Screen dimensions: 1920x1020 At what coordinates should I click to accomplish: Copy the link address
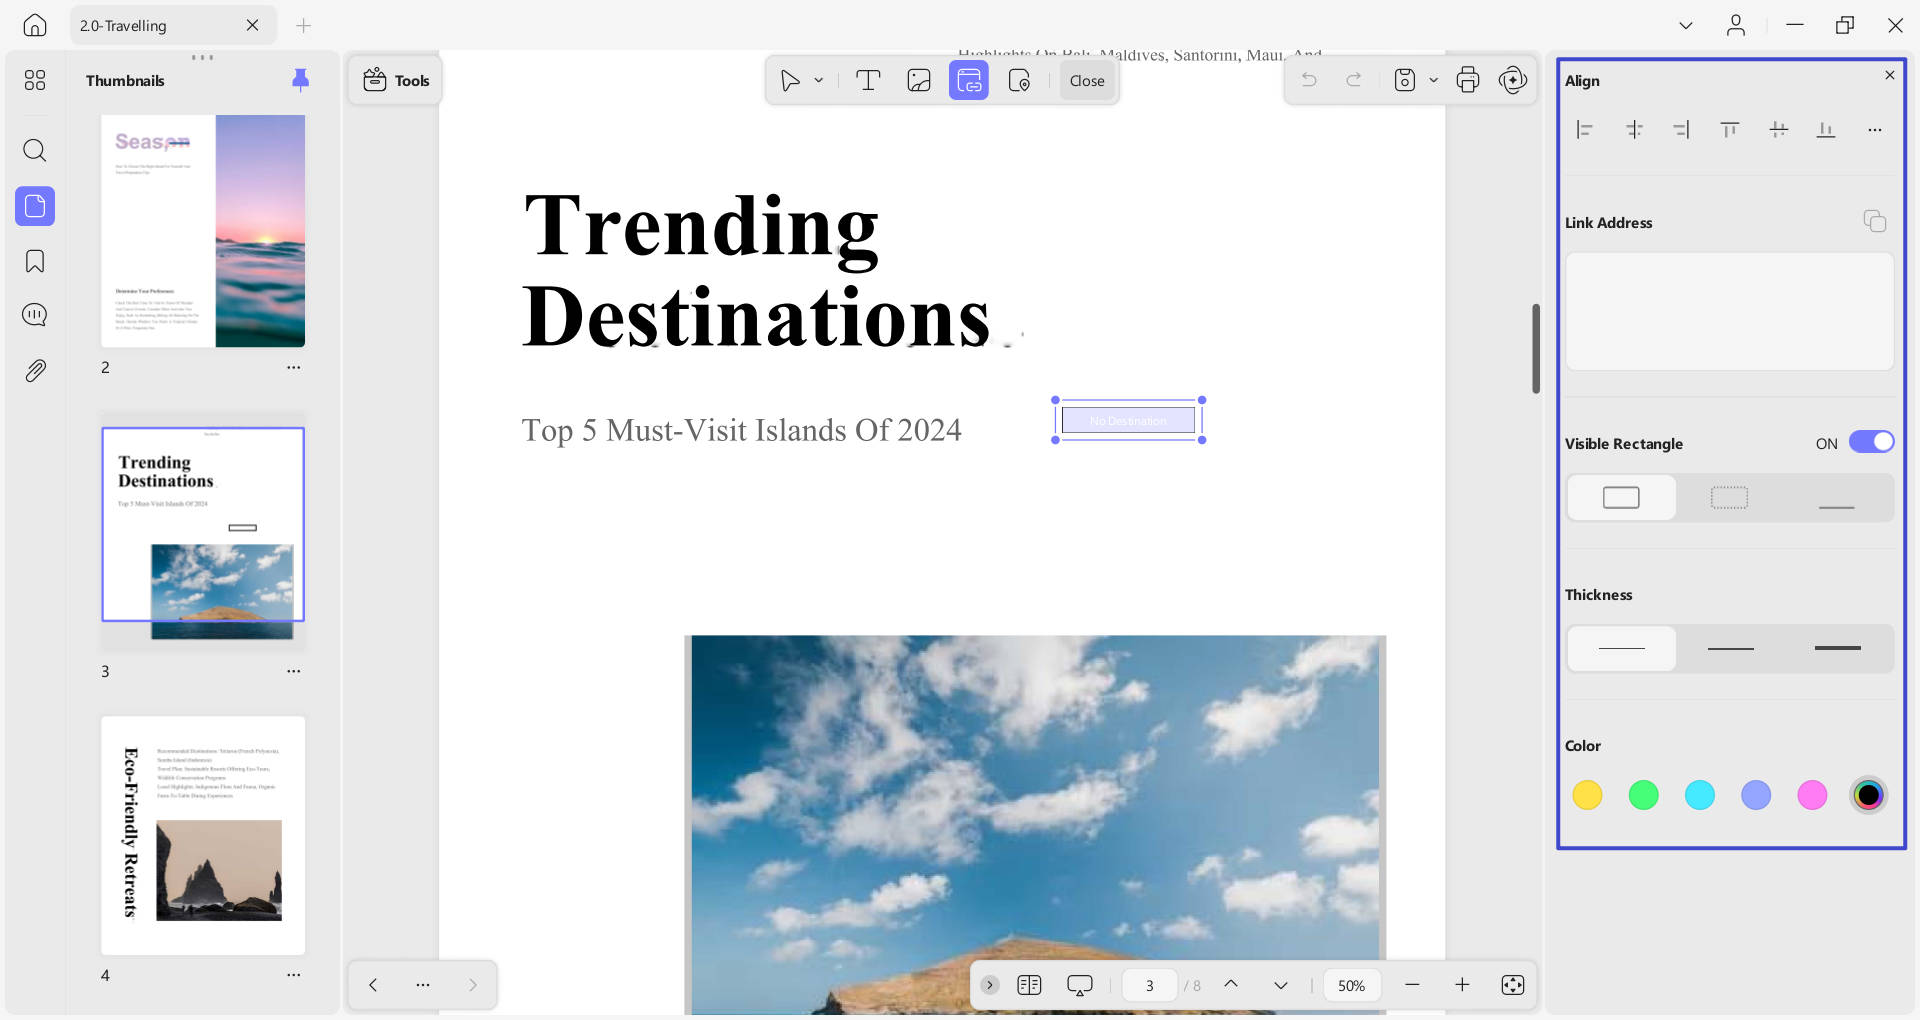tap(1875, 221)
